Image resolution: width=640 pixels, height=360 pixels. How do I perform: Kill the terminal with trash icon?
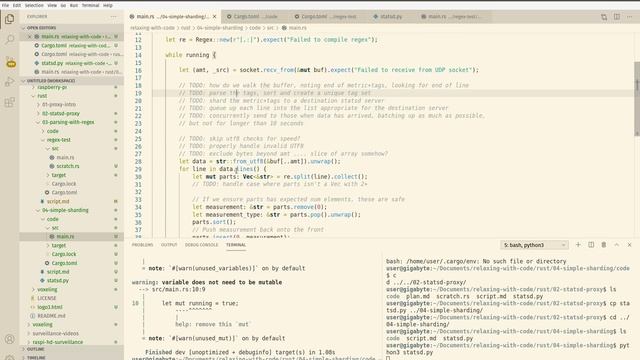tap(604, 244)
